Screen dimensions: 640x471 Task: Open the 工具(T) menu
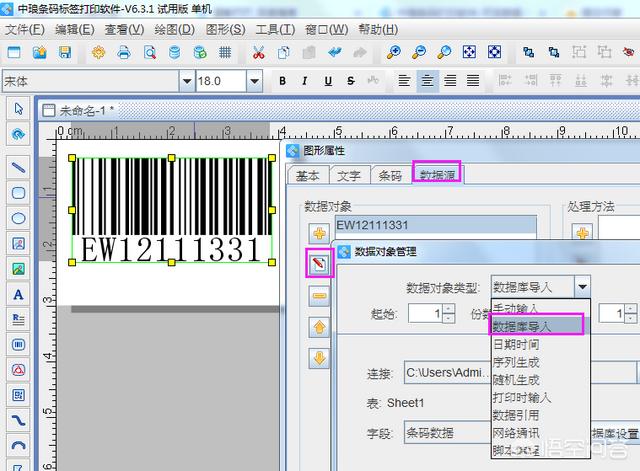click(x=275, y=29)
